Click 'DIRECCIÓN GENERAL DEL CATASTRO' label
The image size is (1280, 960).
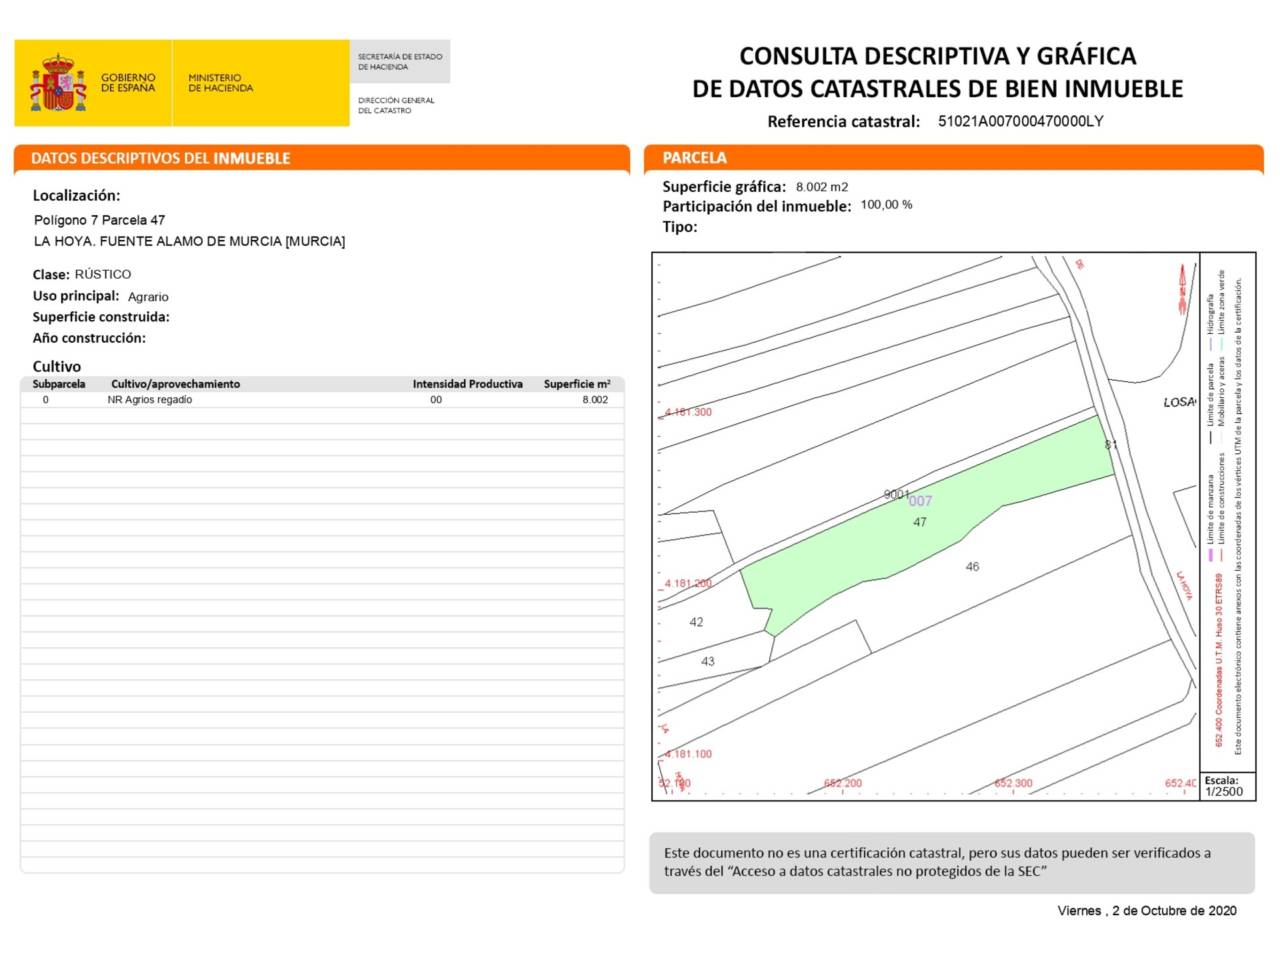click(x=396, y=105)
